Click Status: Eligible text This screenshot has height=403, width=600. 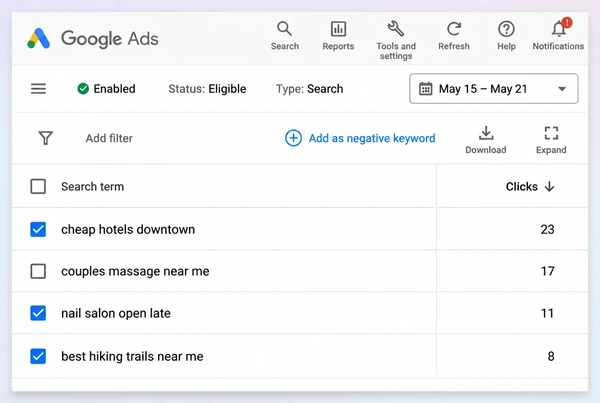coord(207,89)
